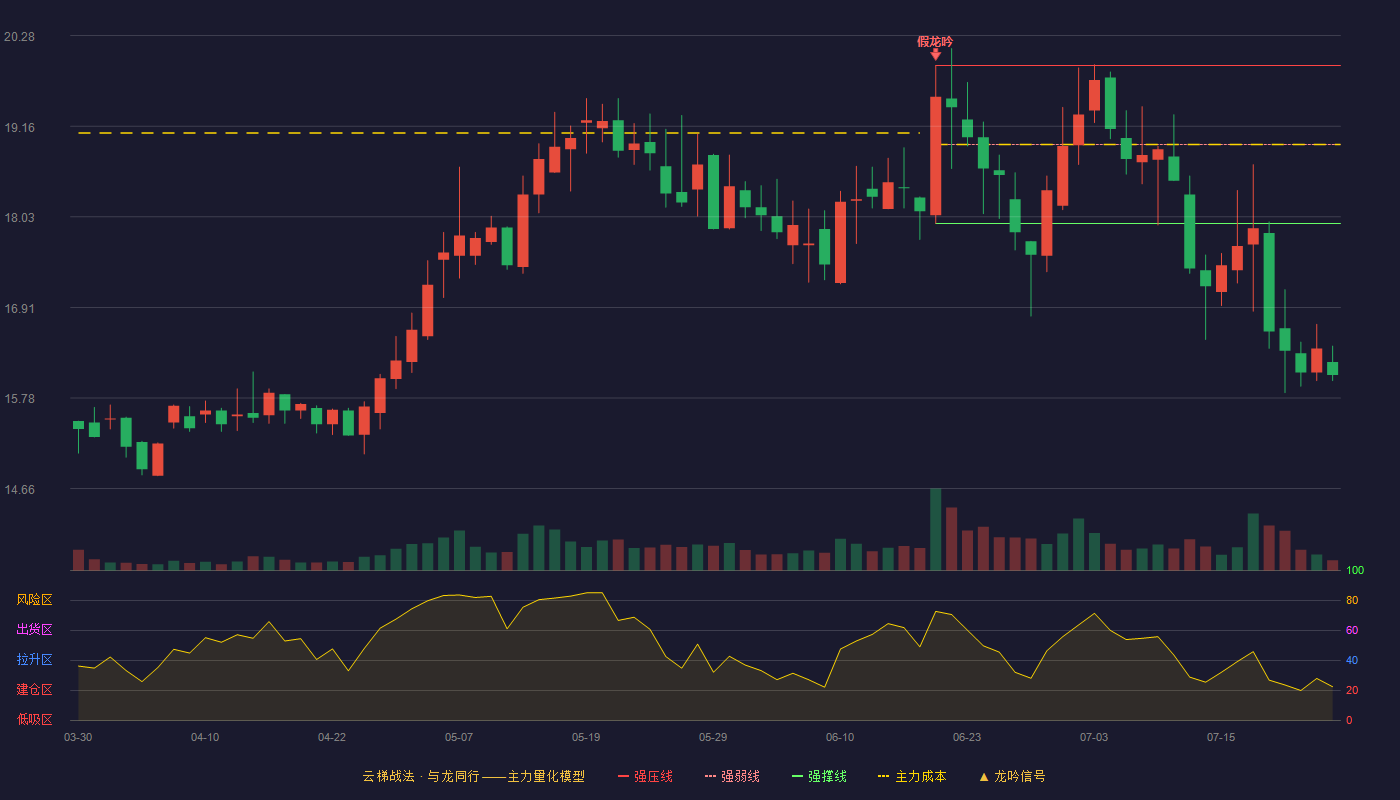Image resolution: width=1400 pixels, height=800 pixels.
Task: Click the 云梯战法 · 与龙同行 title text
Action: click(x=420, y=777)
